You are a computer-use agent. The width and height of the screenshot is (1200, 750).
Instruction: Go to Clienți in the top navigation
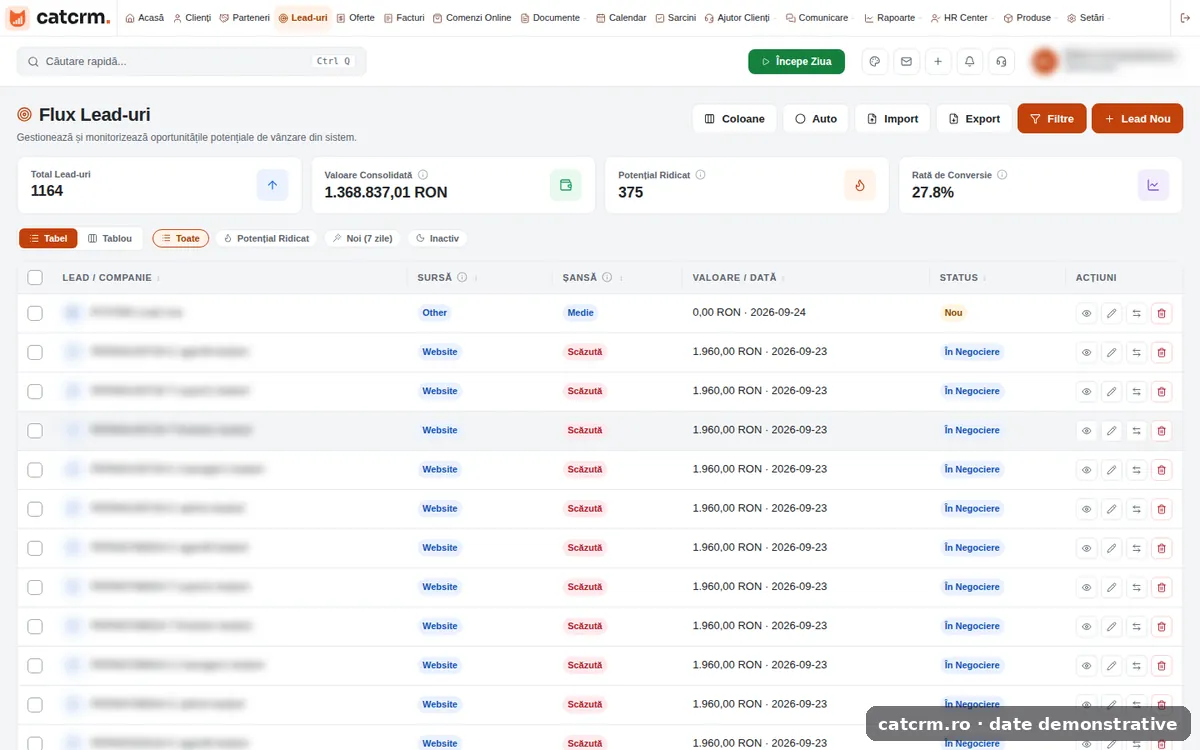coord(192,18)
